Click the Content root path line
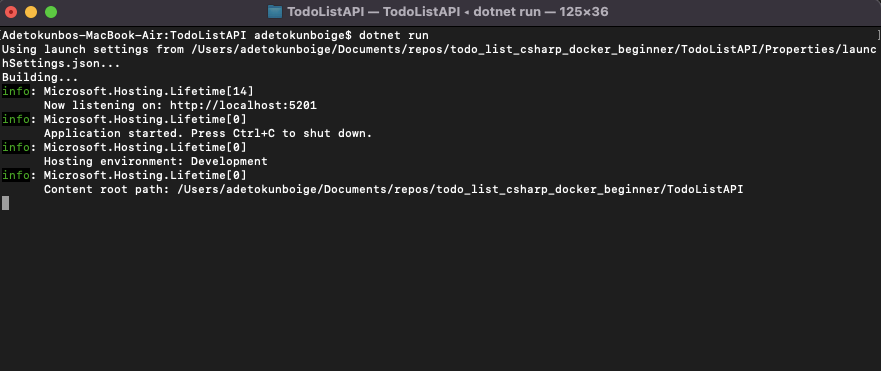This screenshot has width=881, height=371. click(x=393, y=189)
